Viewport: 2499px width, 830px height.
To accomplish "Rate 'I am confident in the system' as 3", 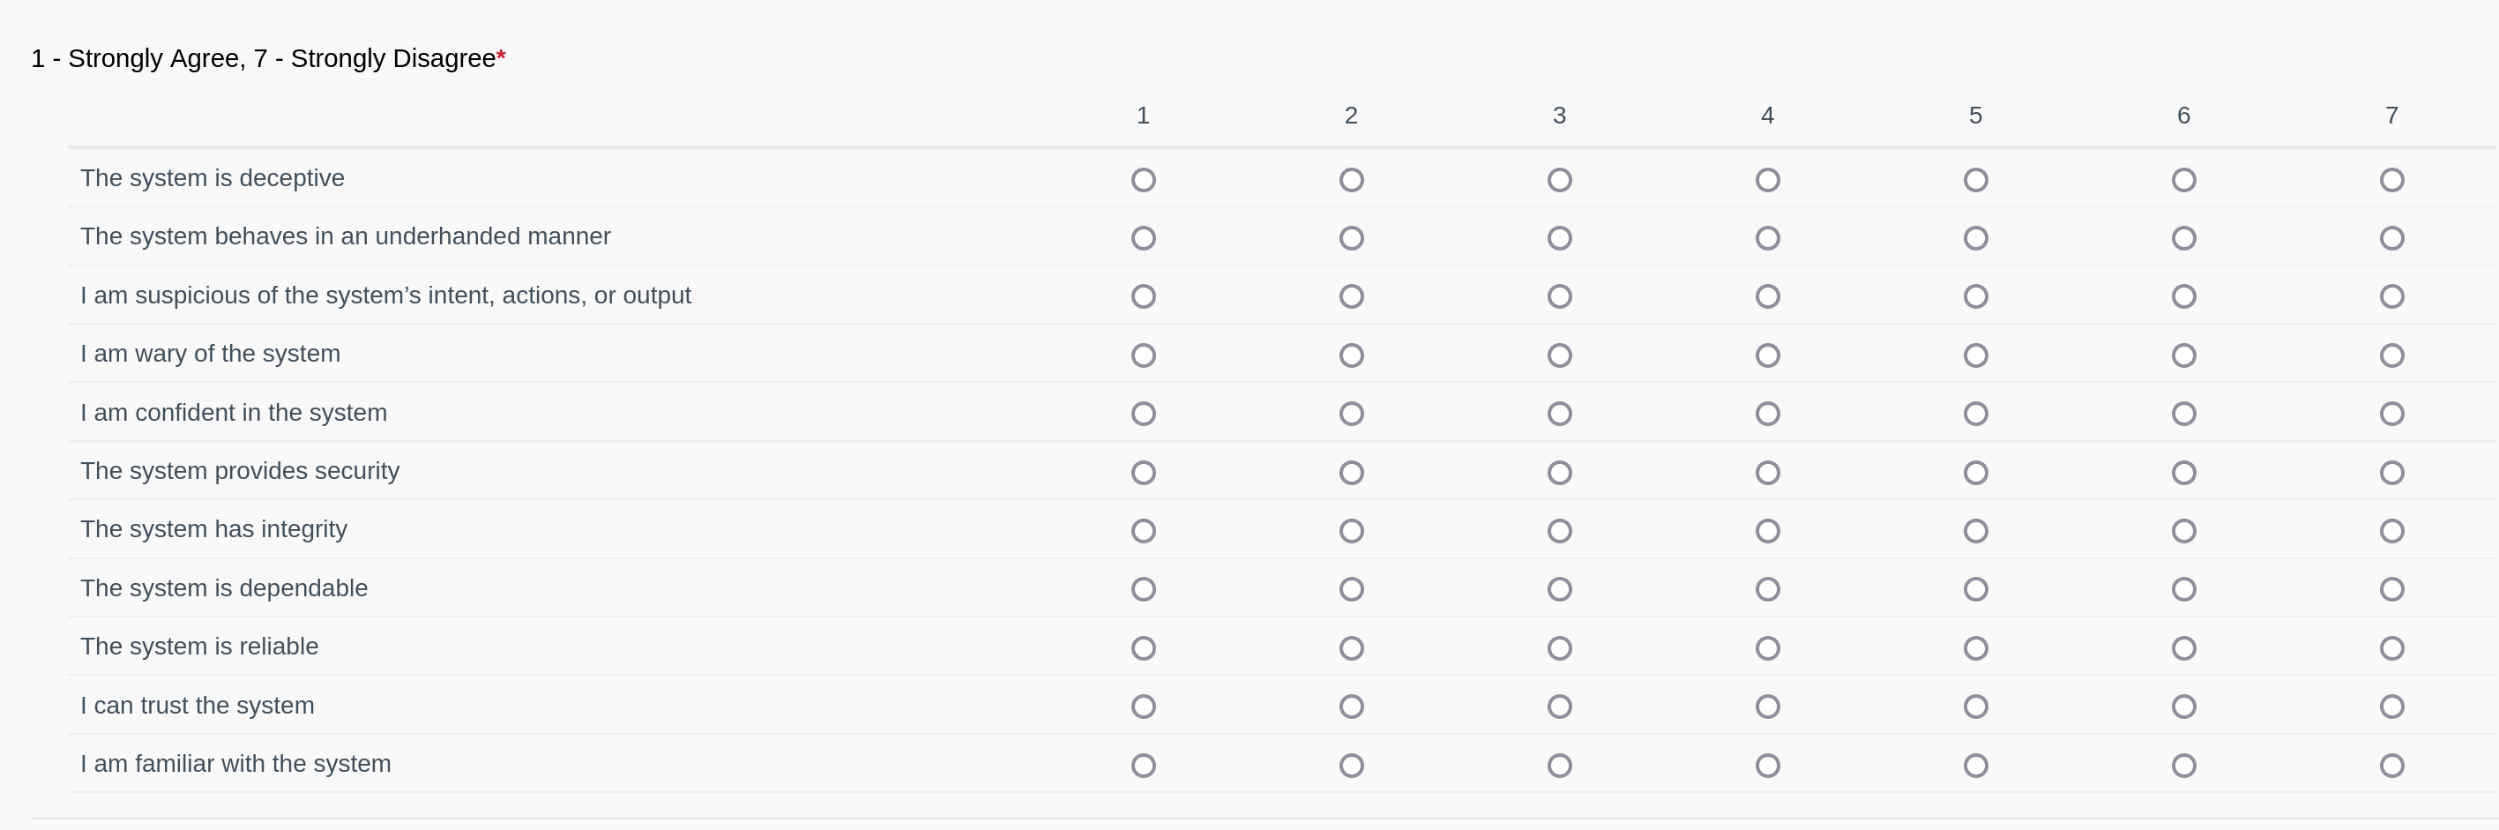I will 1559,414.
